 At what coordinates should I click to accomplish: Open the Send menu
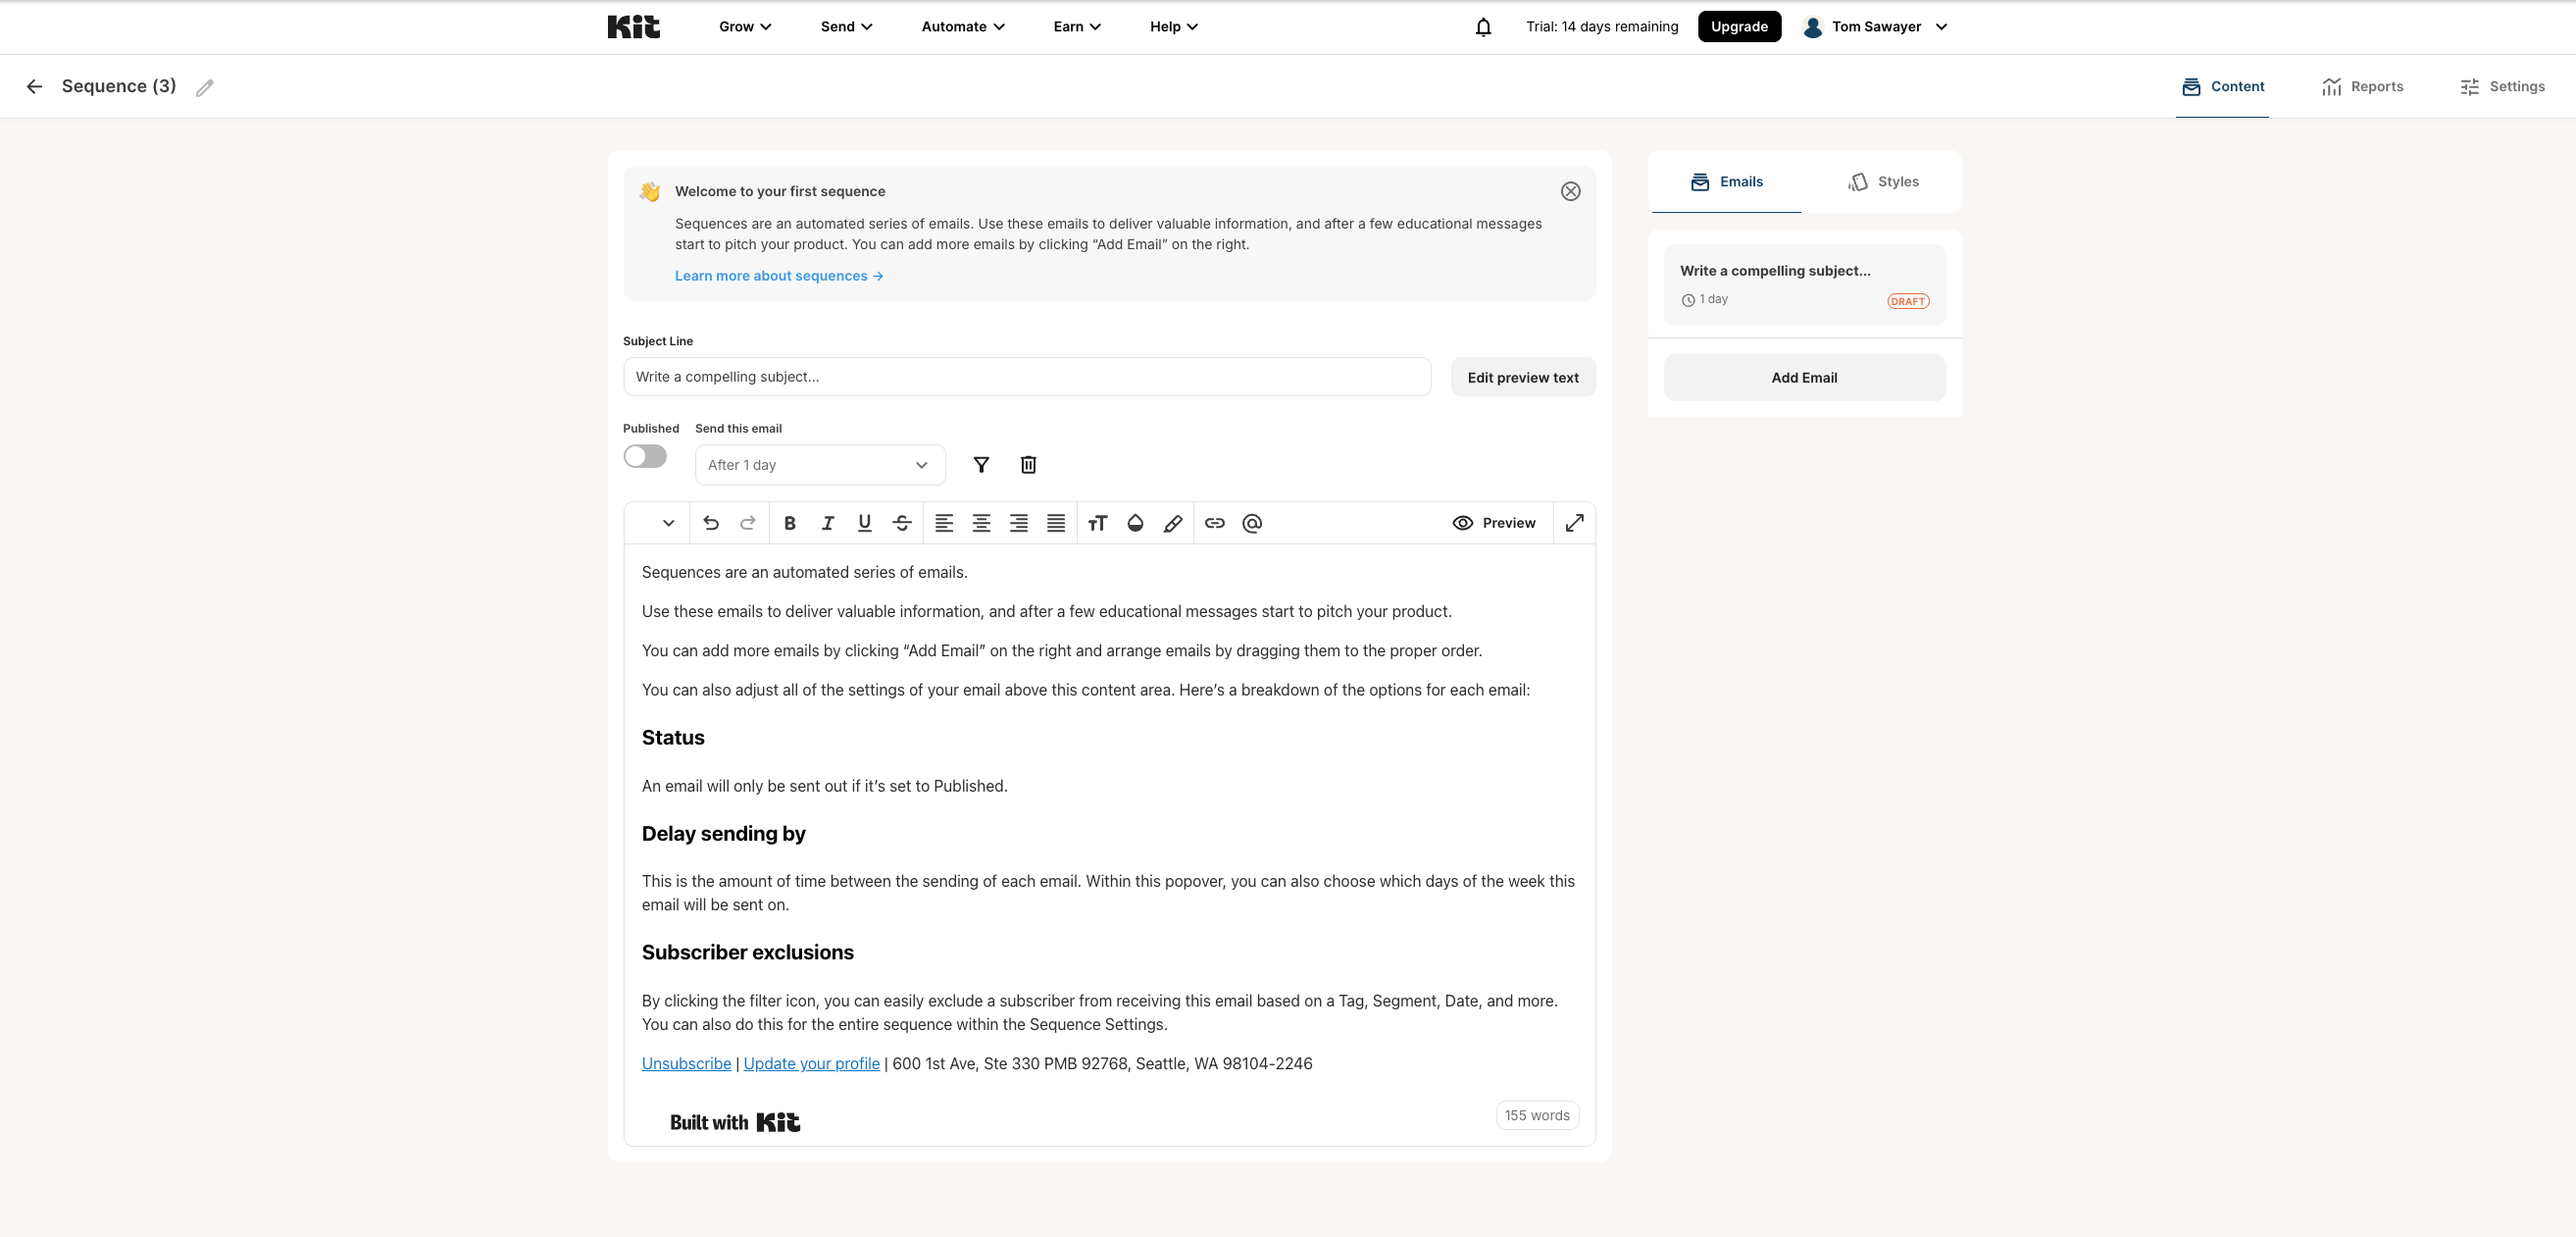[846, 27]
